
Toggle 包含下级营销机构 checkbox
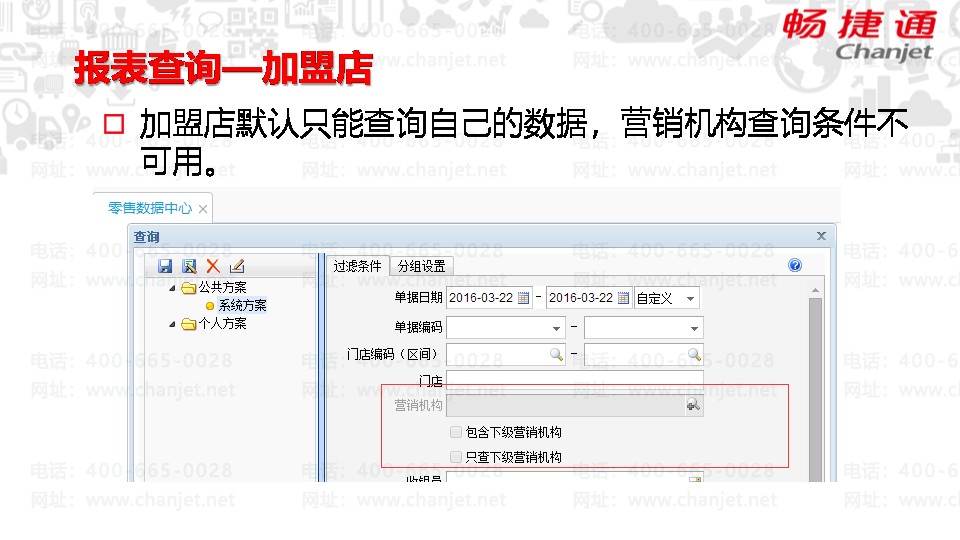tap(456, 432)
